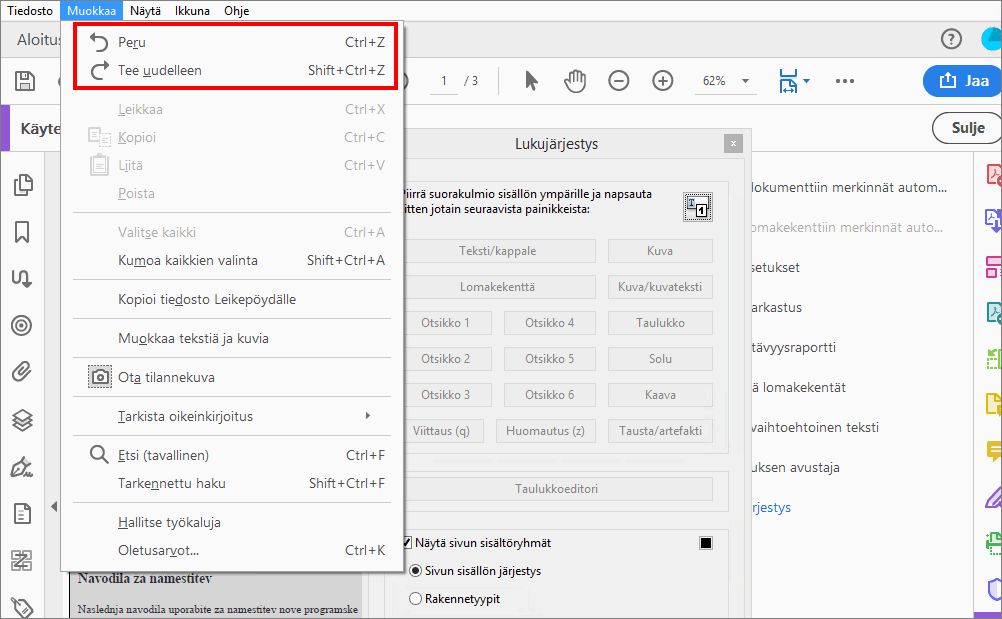This screenshot has width=1002, height=619.
Task: Choose Kumoa kaikkien valinta
Action: pyautogui.click(x=233, y=260)
